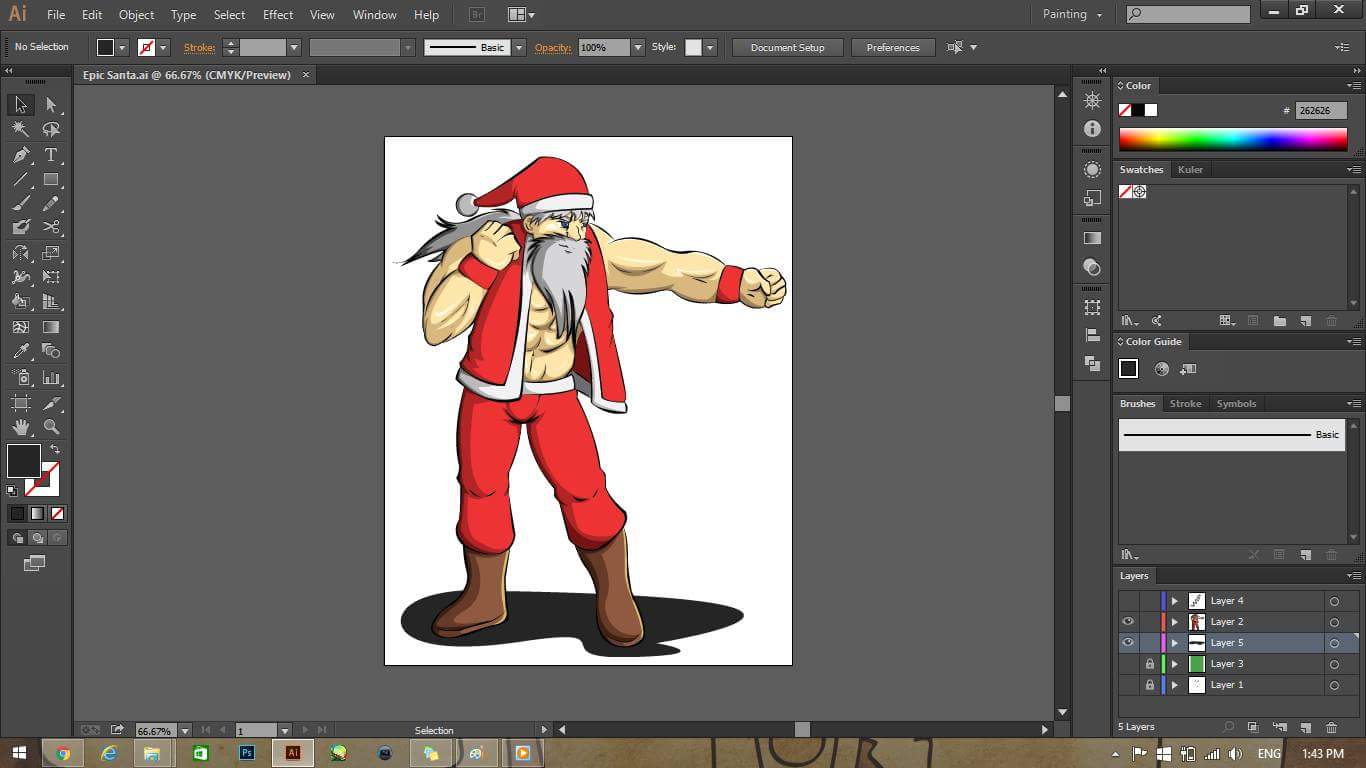
Task: Select the Paintbrush tool
Action: 20,204
